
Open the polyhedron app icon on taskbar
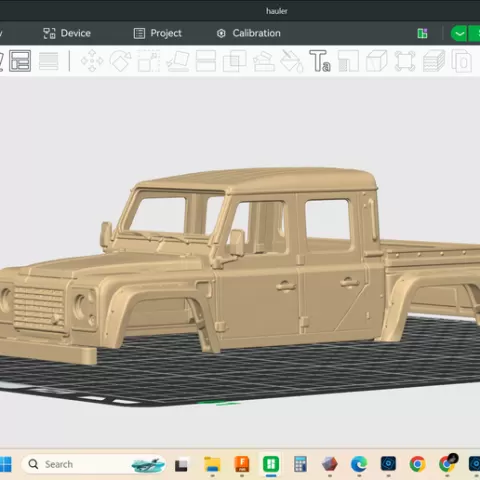click(330, 464)
